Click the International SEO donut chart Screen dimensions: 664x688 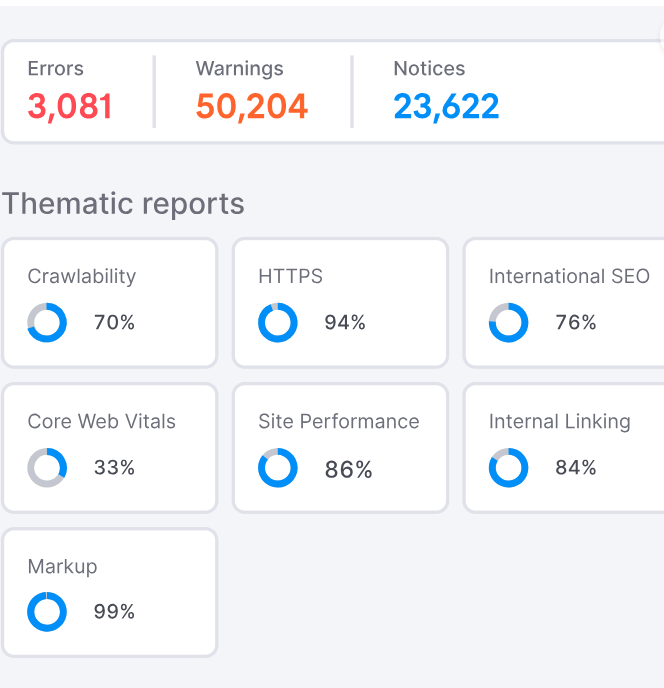[508, 323]
